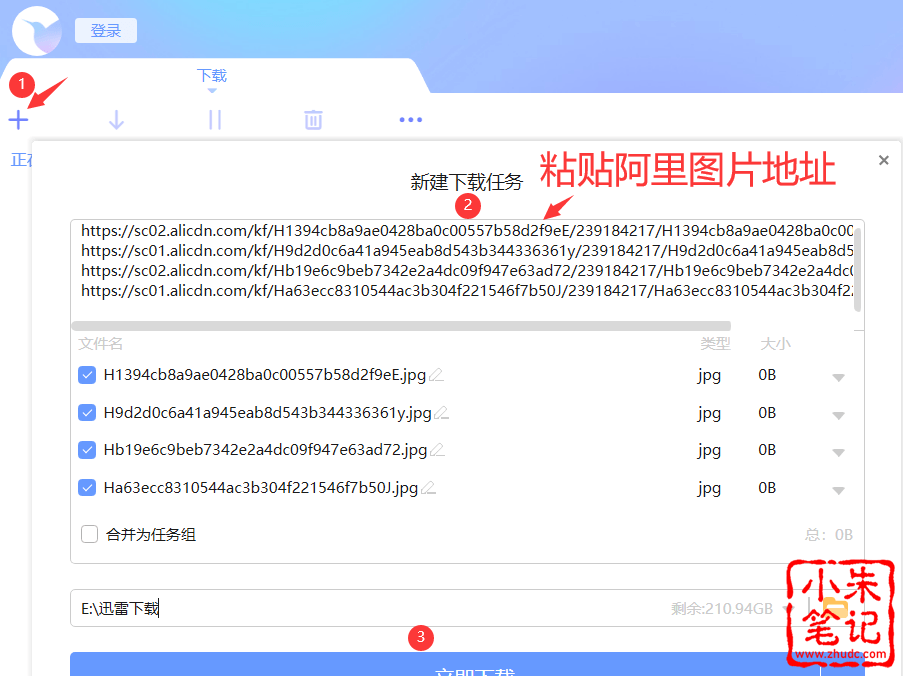Sort by the 文件名 column header

[x=101, y=344]
